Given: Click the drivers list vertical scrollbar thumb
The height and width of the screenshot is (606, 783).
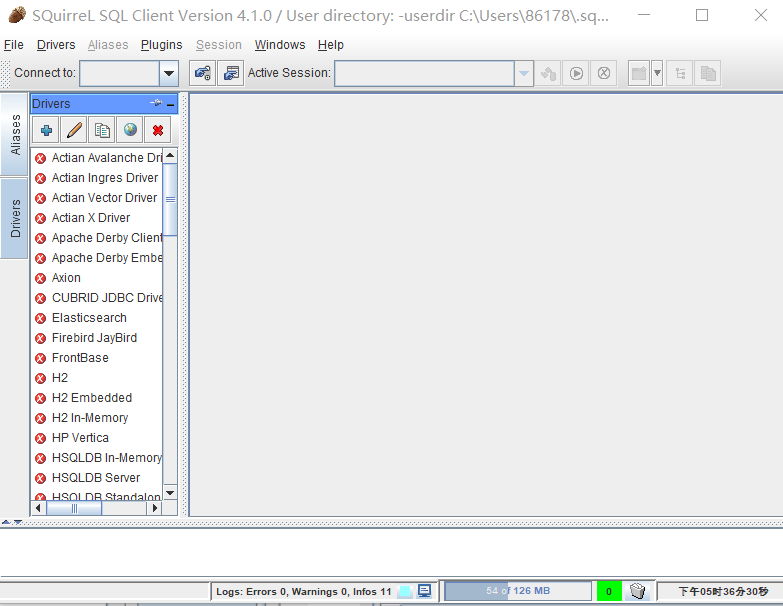Looking at the screenshot, I should click(x=170, y=199).
